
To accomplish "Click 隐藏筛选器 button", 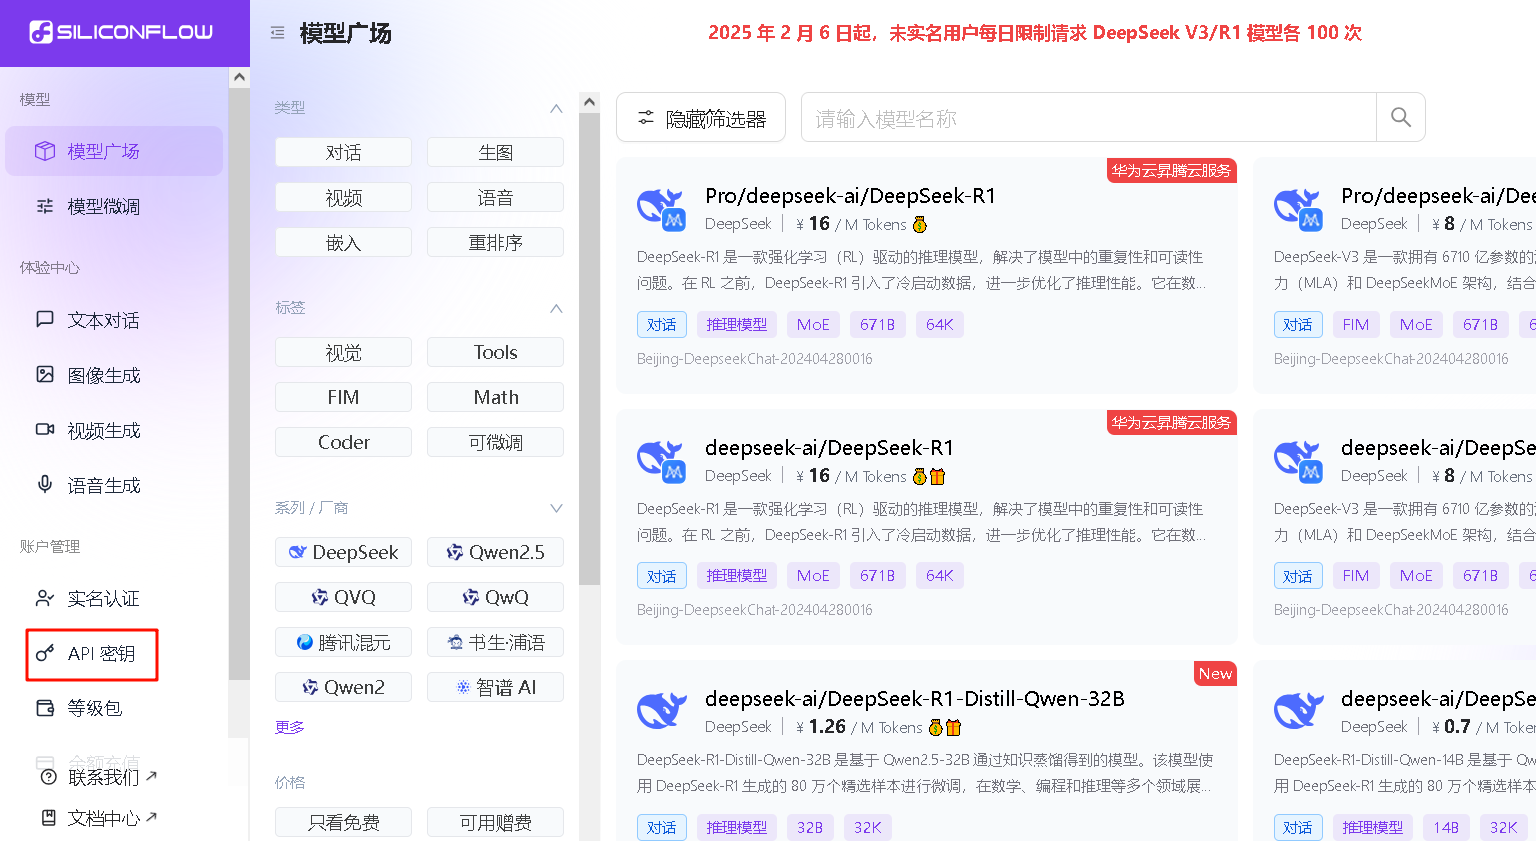I will (x=701, y=118).
